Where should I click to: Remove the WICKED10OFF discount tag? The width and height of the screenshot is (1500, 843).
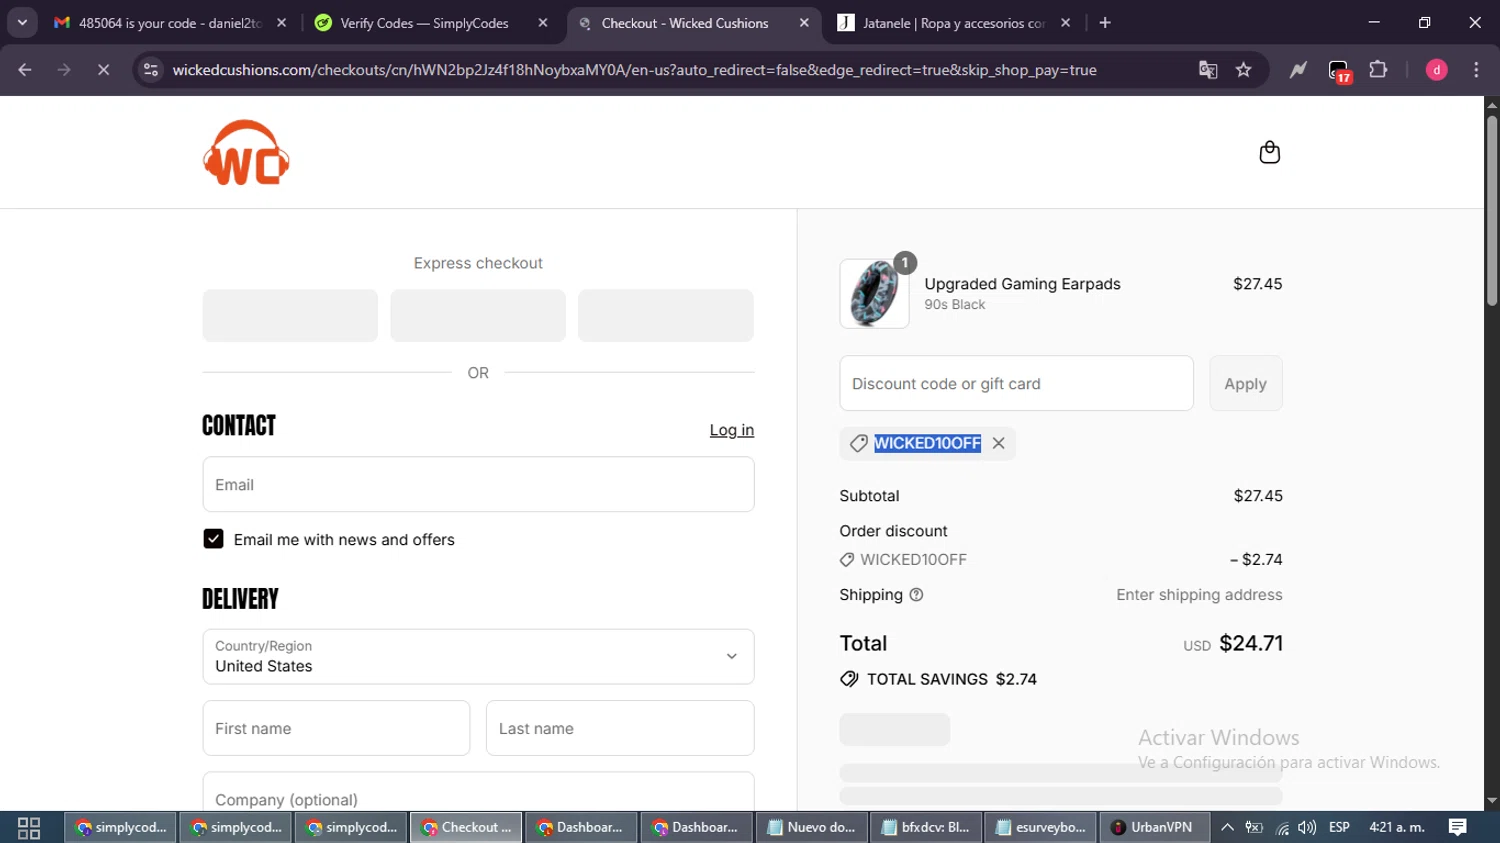click(998, 443)
